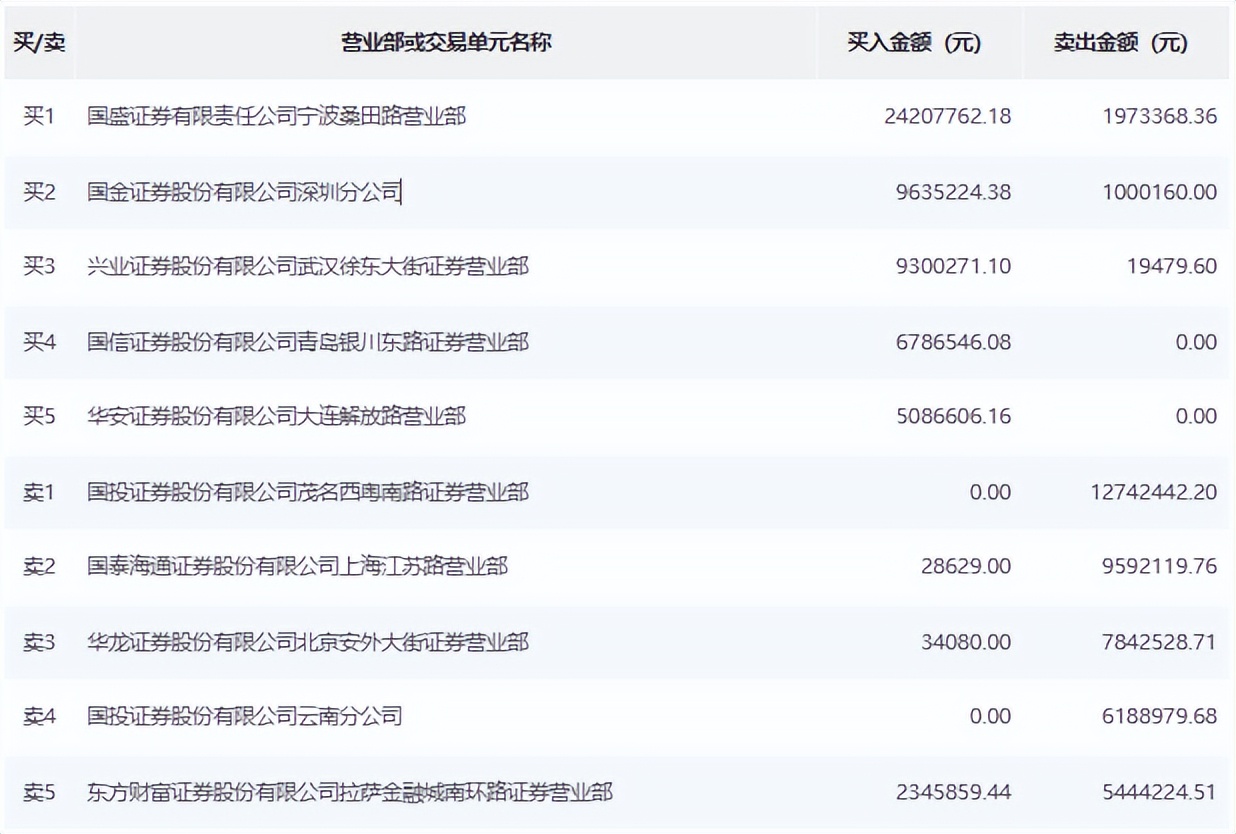
Task: Click the 0.00 sell amount in 买5 row
Action: 1196,416
